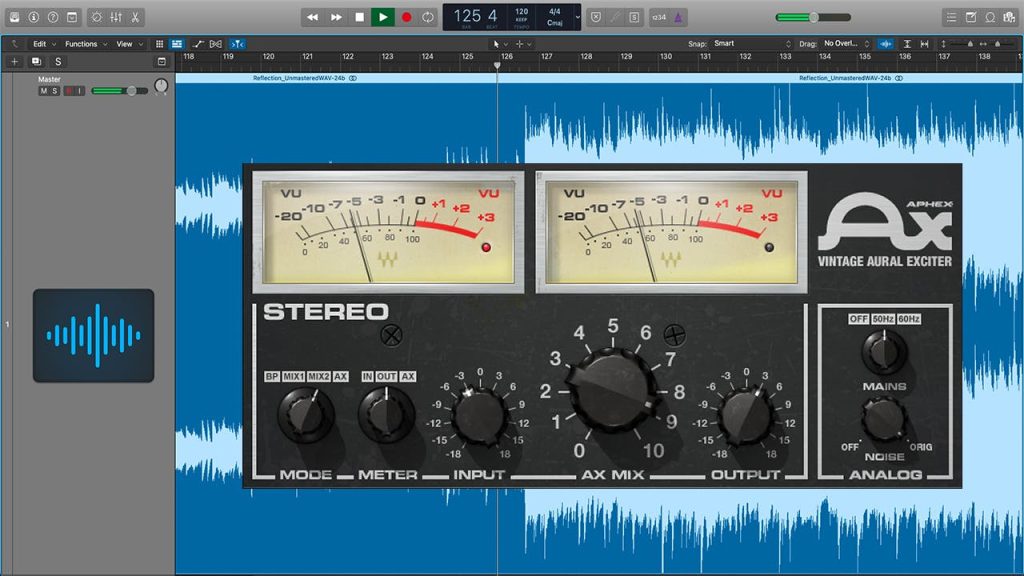Open Smart Controls in the control bar

pos(97,17)
